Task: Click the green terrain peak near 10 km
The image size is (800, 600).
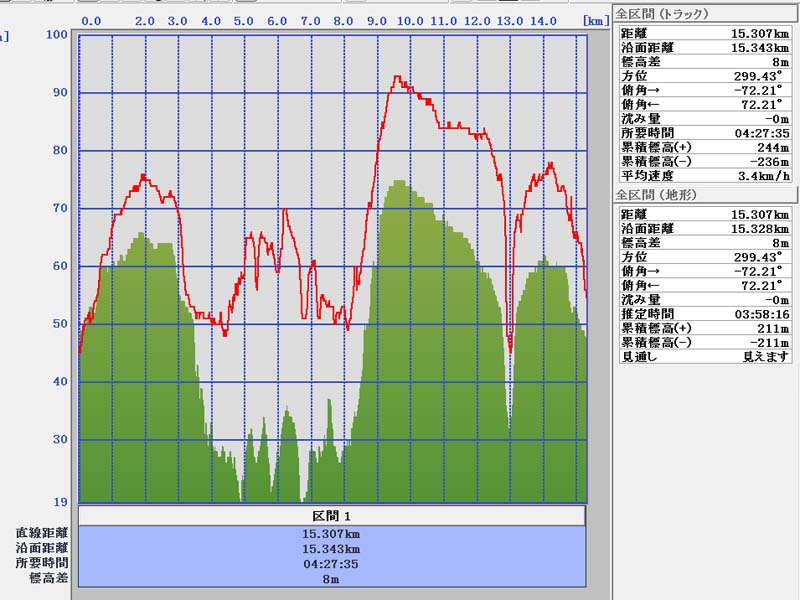Action: 400,182
